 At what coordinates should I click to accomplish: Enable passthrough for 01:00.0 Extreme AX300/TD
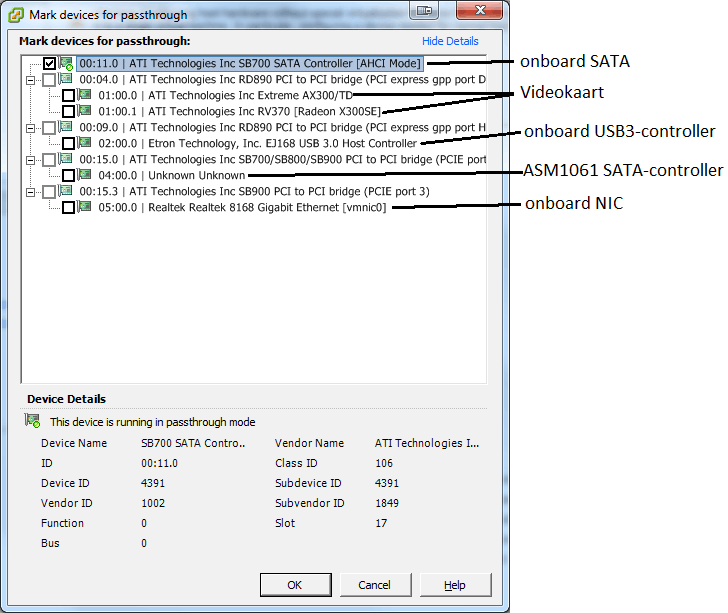(68, 95)
